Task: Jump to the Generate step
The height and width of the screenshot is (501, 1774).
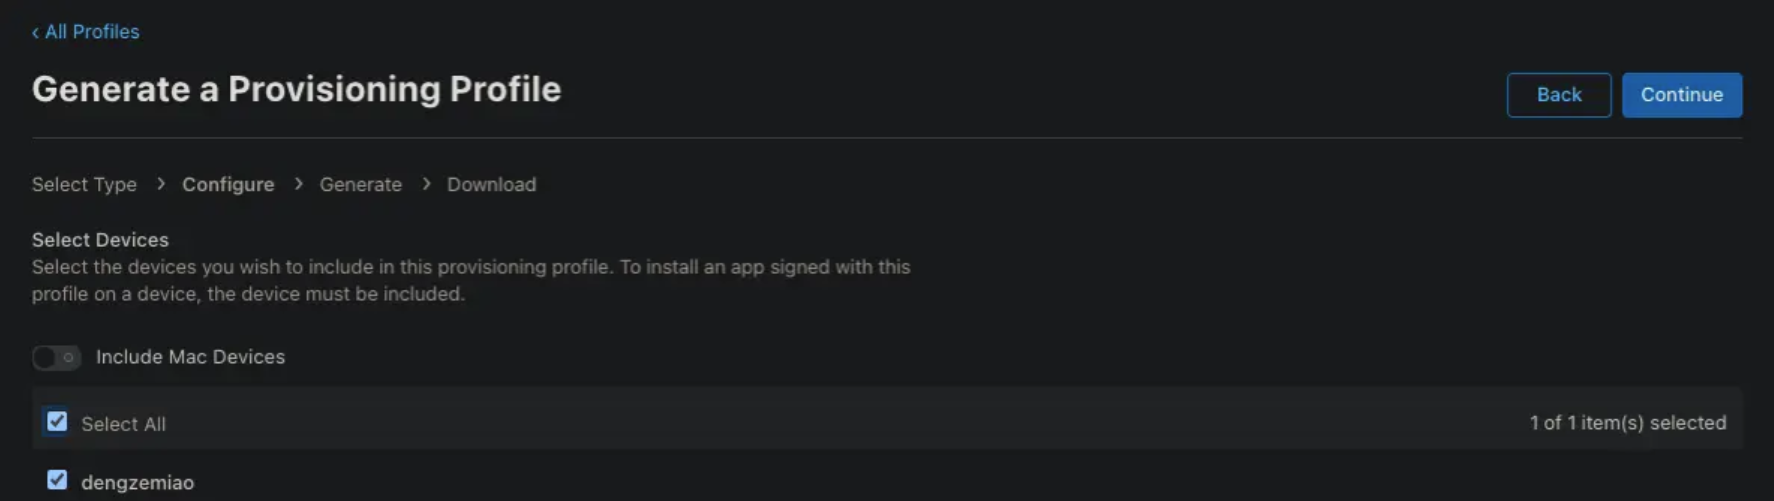Action: 360,185
